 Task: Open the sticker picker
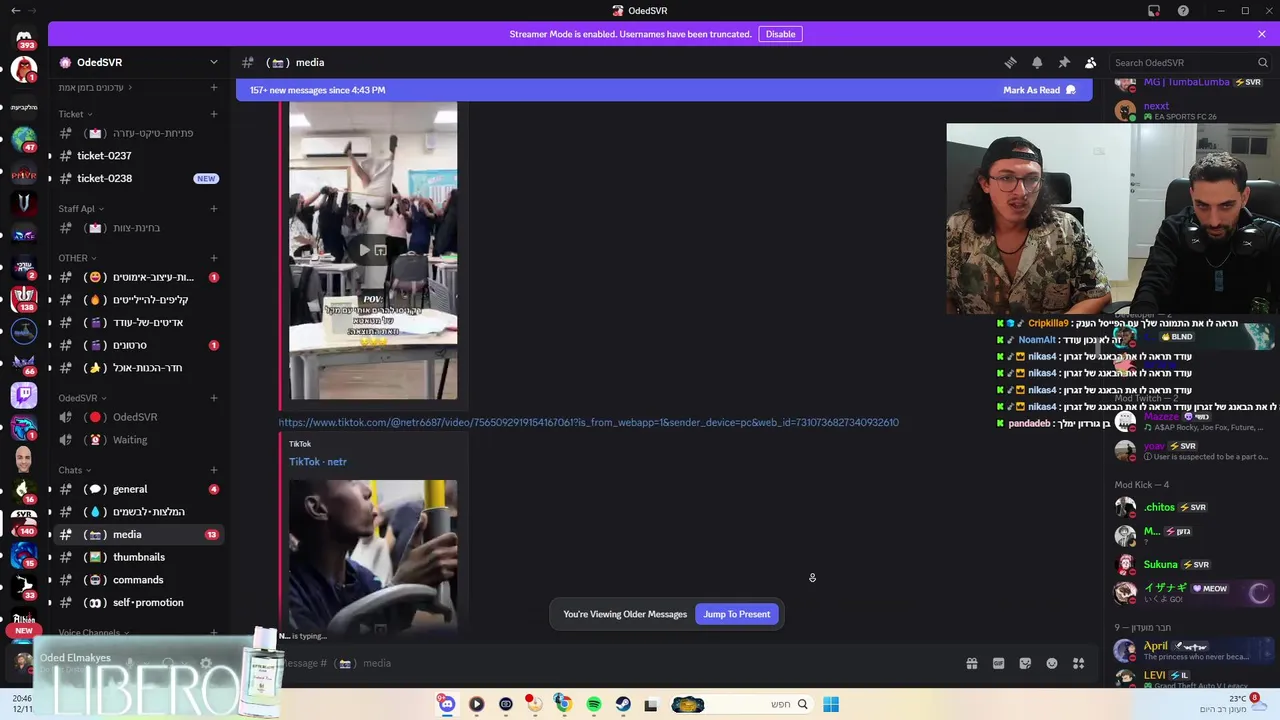(1025, 663)
